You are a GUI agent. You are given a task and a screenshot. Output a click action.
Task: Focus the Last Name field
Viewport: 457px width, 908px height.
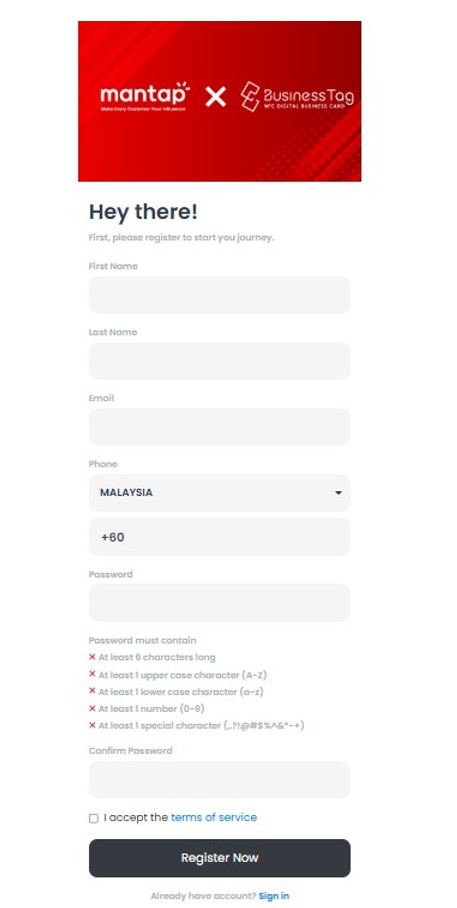tap(220, 361)
